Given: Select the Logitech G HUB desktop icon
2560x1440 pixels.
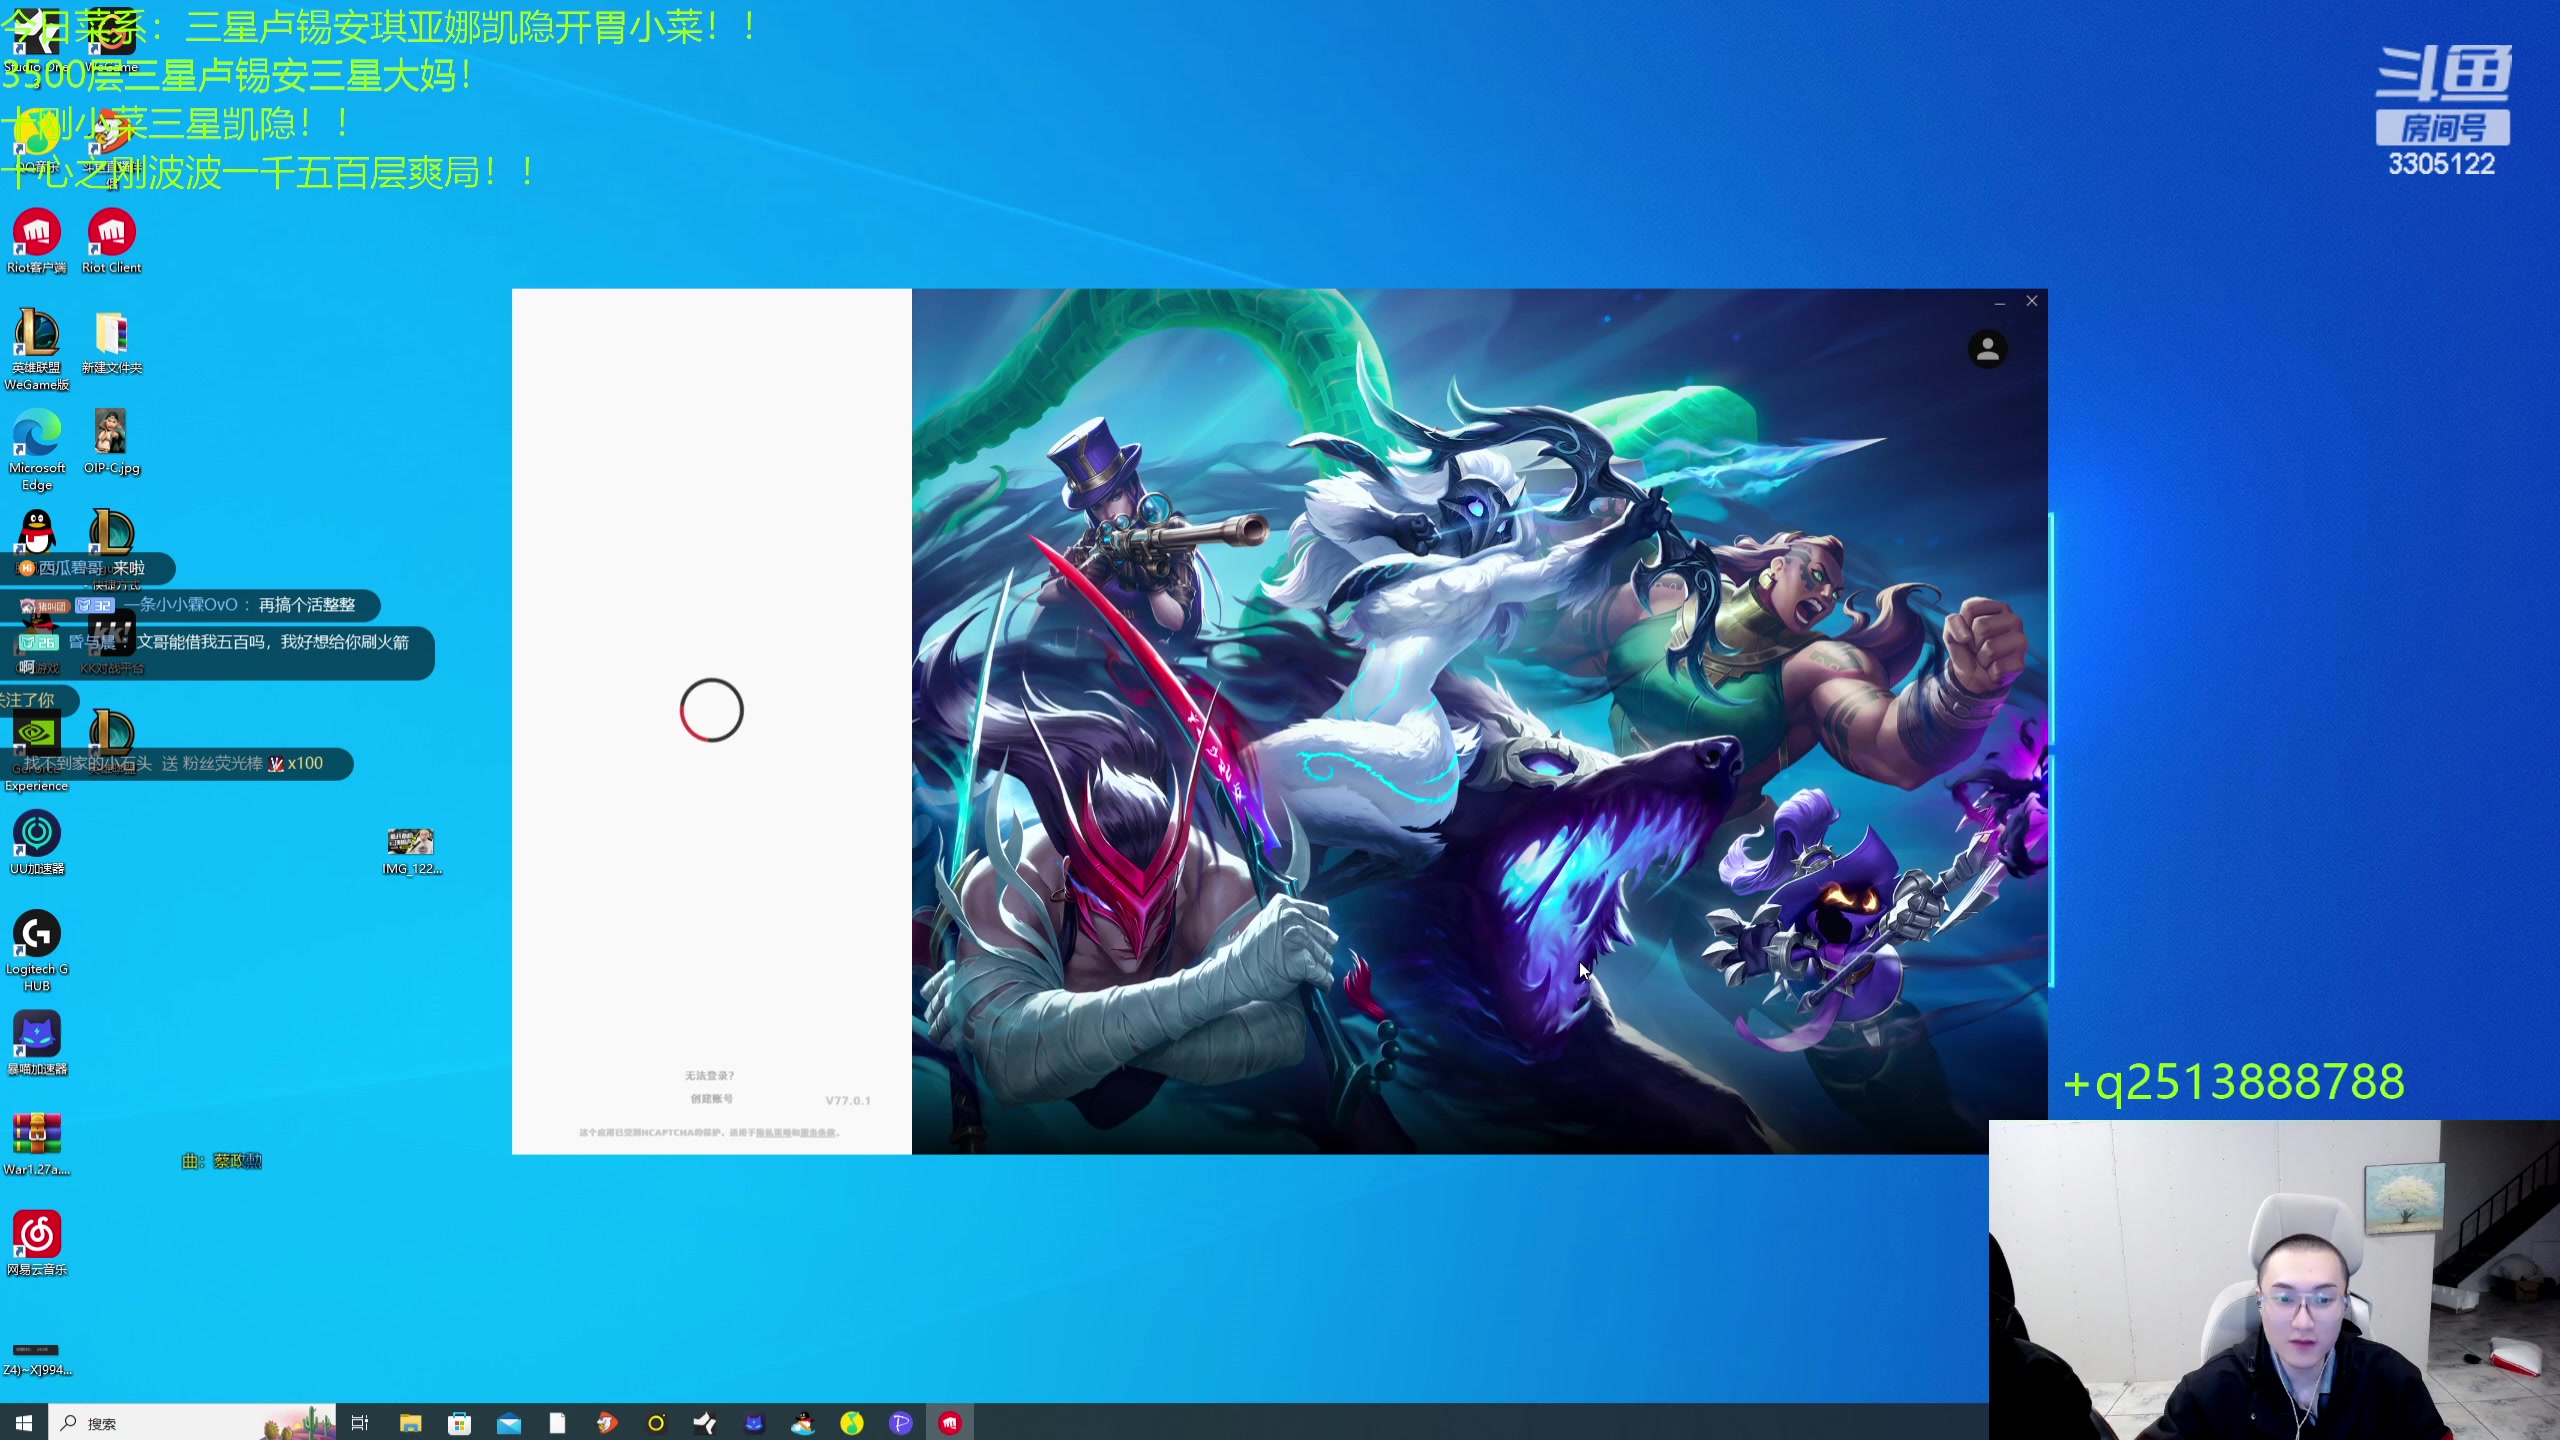Looking at the screenshot, I should coord(37,951).
